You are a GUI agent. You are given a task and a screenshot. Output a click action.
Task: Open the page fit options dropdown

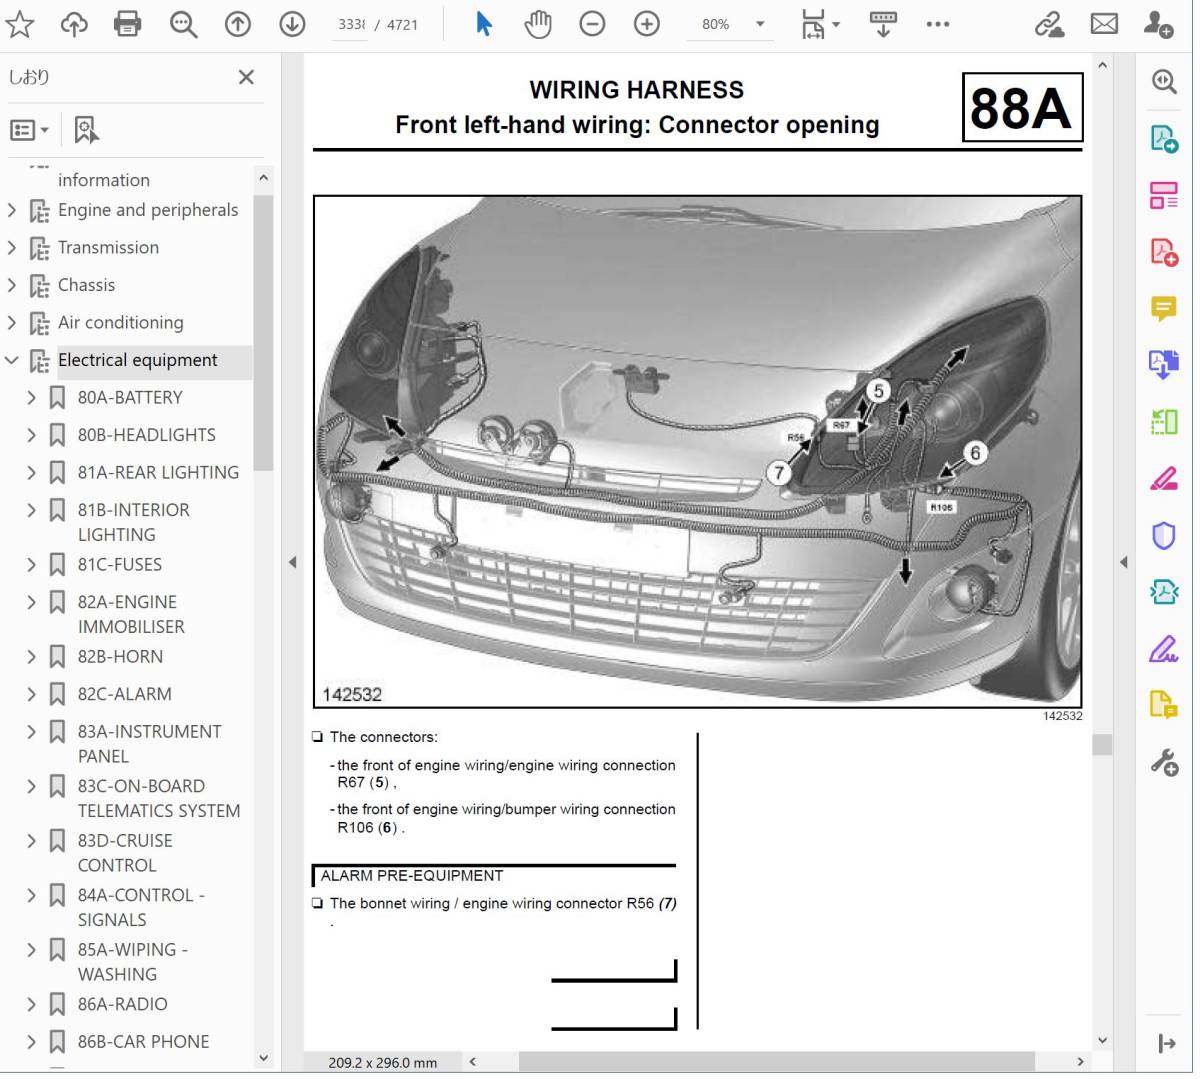click(x=821, y=24)
